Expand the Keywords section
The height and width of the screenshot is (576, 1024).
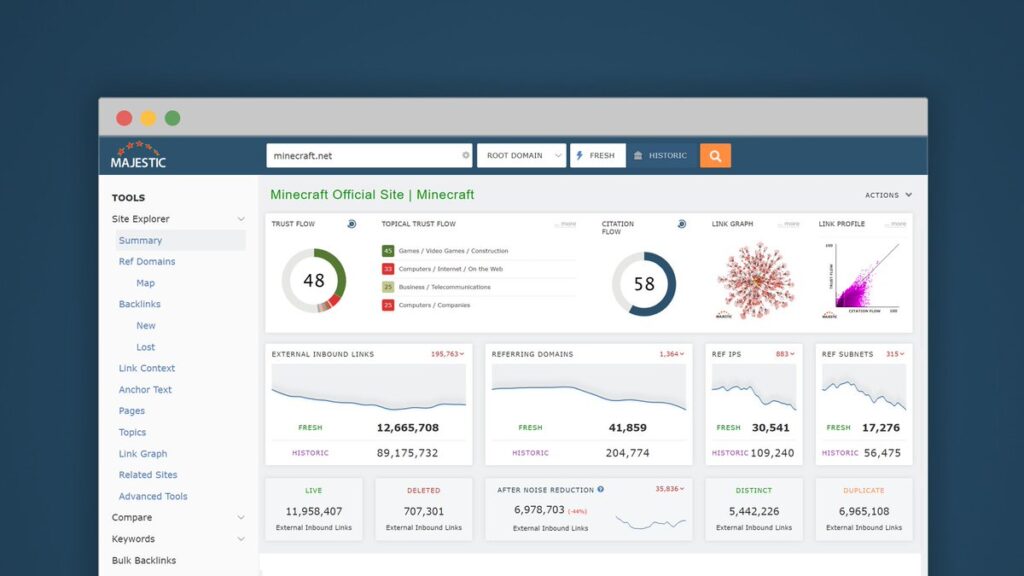coord(241,539)
